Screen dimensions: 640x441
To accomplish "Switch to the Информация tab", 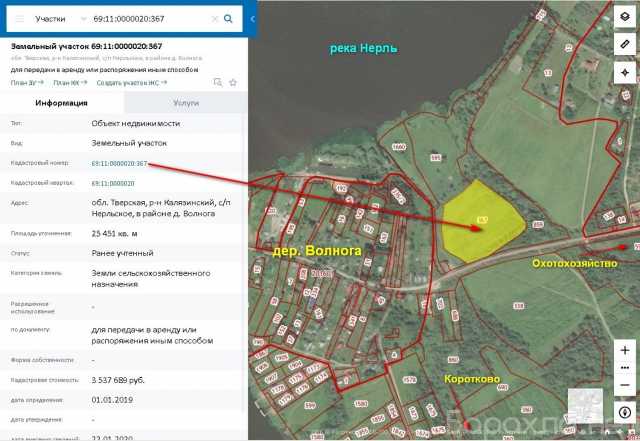I will point(62,103).
